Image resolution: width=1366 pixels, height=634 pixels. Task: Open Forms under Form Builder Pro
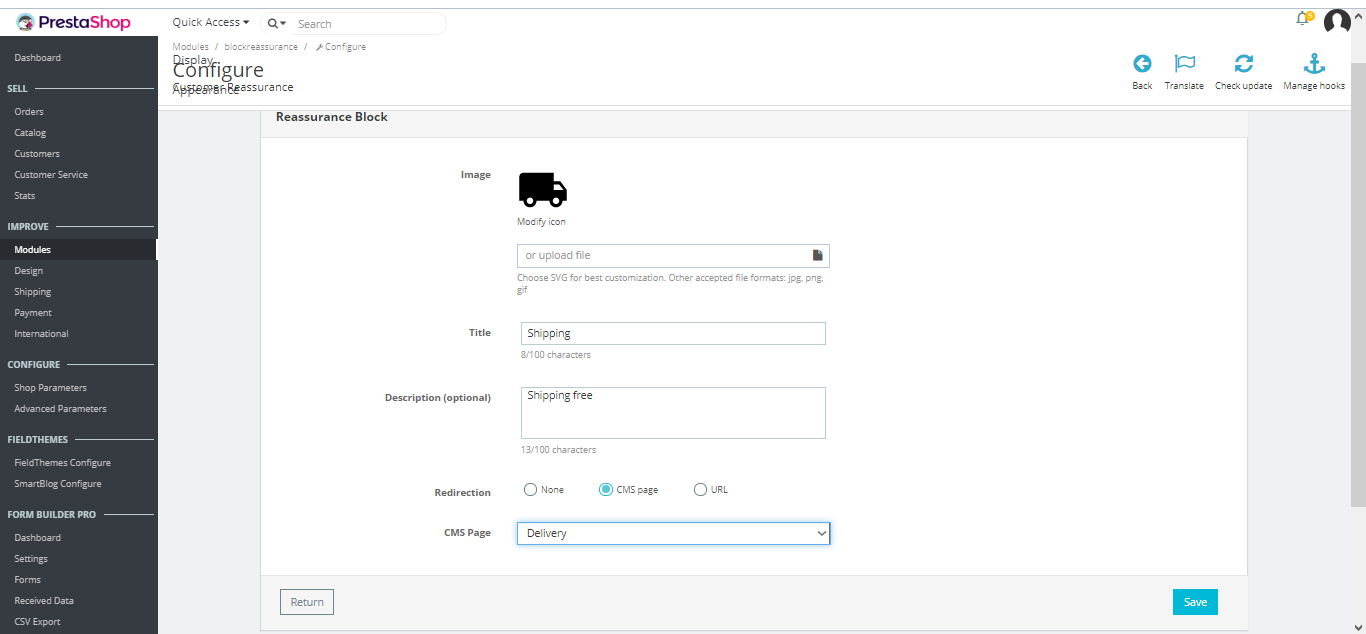click(28, 580)
